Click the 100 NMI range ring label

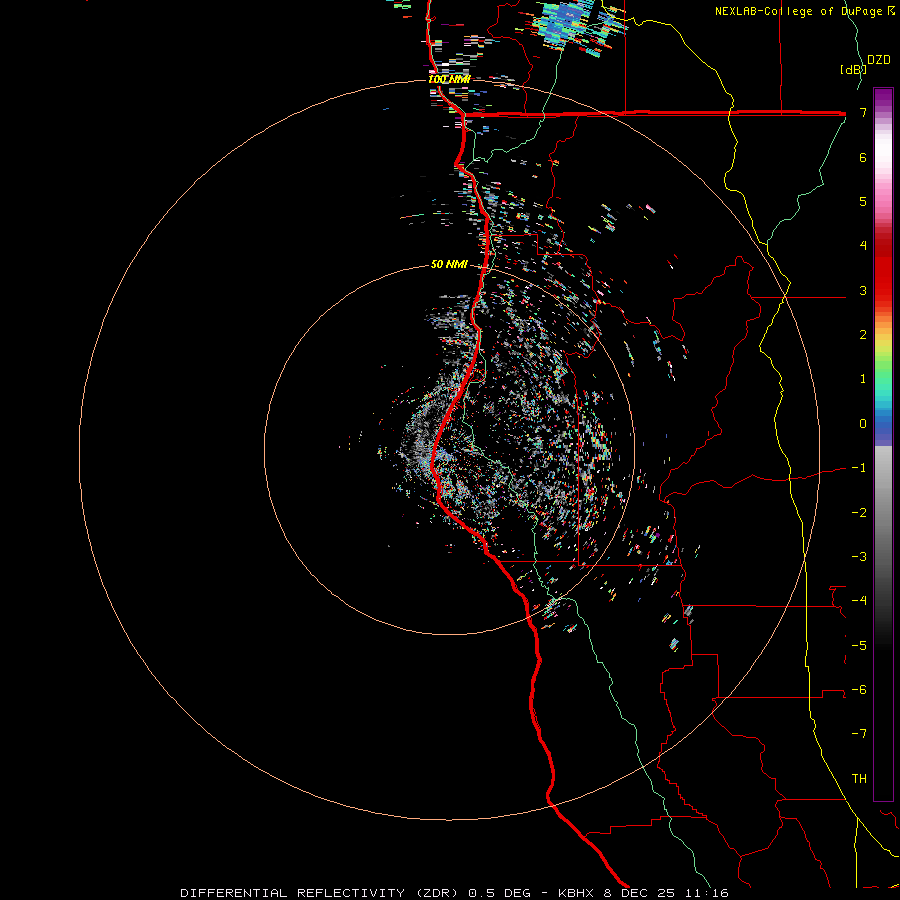pyautogui.click(x=449, y=79)
